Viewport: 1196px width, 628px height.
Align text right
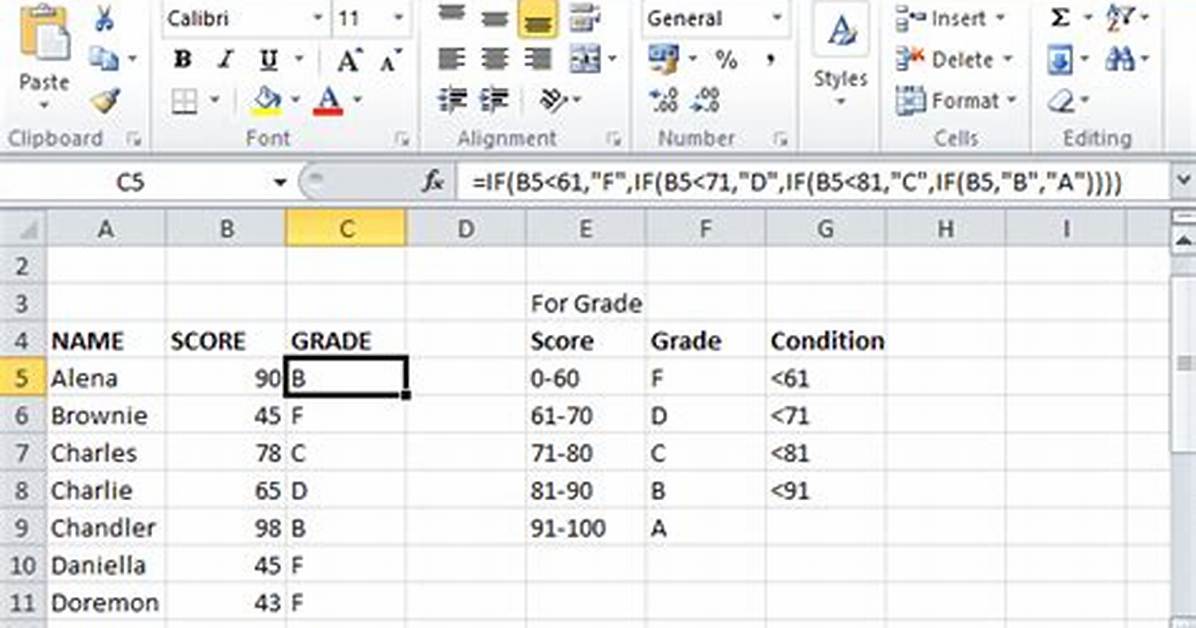point(538,59)
